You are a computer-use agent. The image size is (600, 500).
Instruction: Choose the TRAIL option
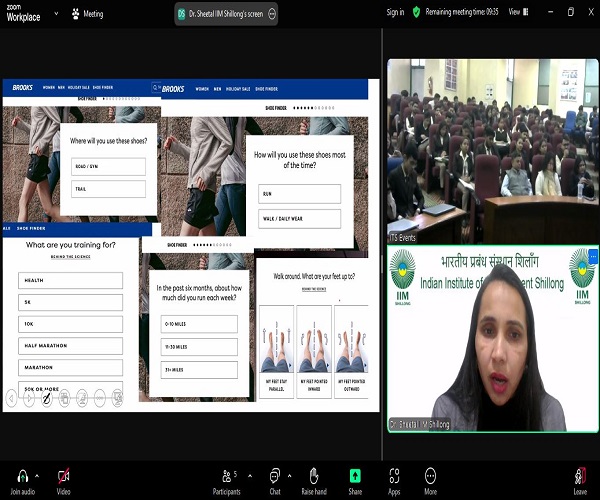pyautogui.click(x=108, y=189)
